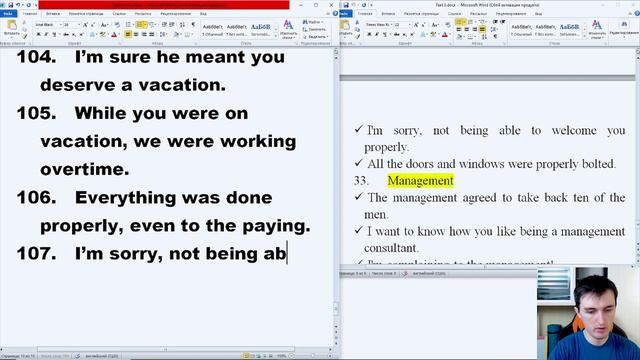Apply Heading style in right Word window
640x360 pixels.
(x=569, y=29)
